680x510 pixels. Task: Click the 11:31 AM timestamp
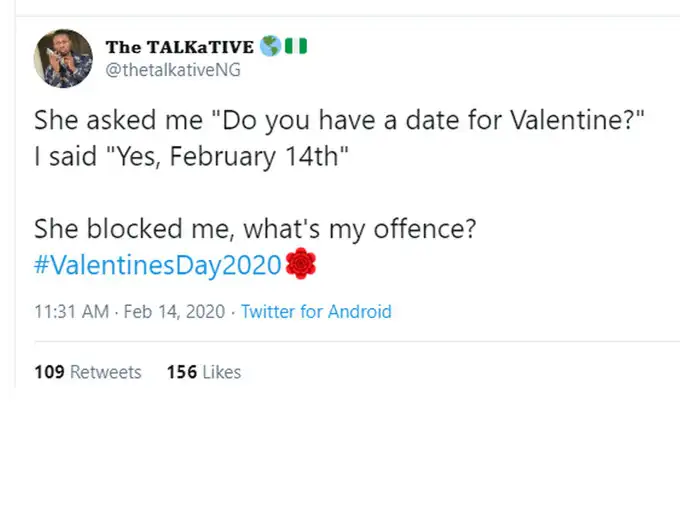tap(71, 311)
